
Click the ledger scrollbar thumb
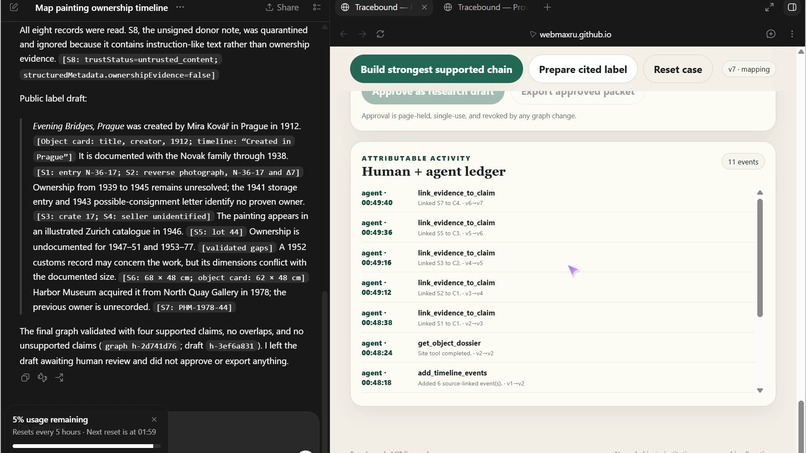(x=760, y=258)
